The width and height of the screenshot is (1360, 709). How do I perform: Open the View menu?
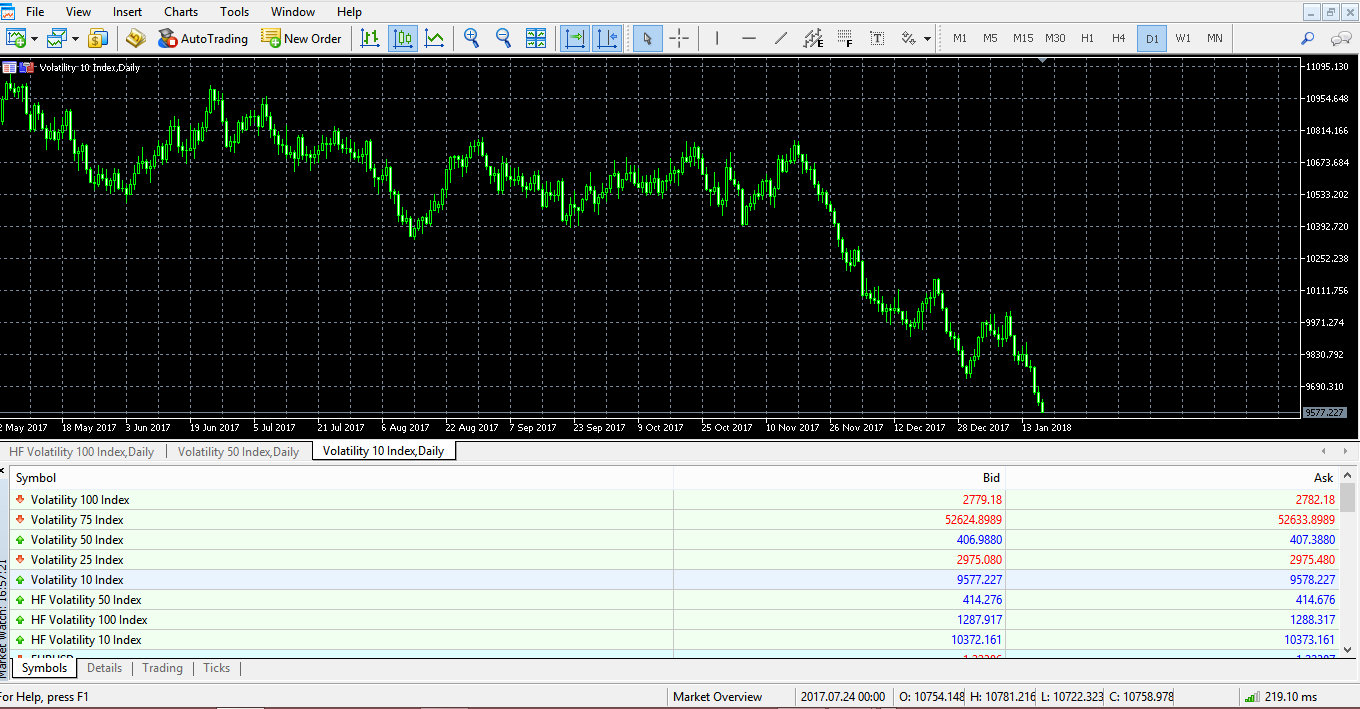(x=78, y=12)
